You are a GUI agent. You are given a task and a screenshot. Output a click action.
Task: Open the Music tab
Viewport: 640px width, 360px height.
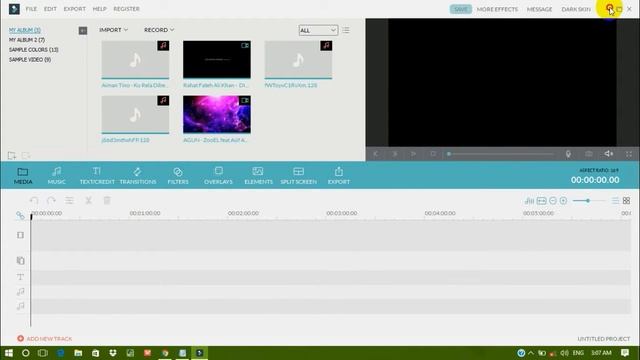56,176
